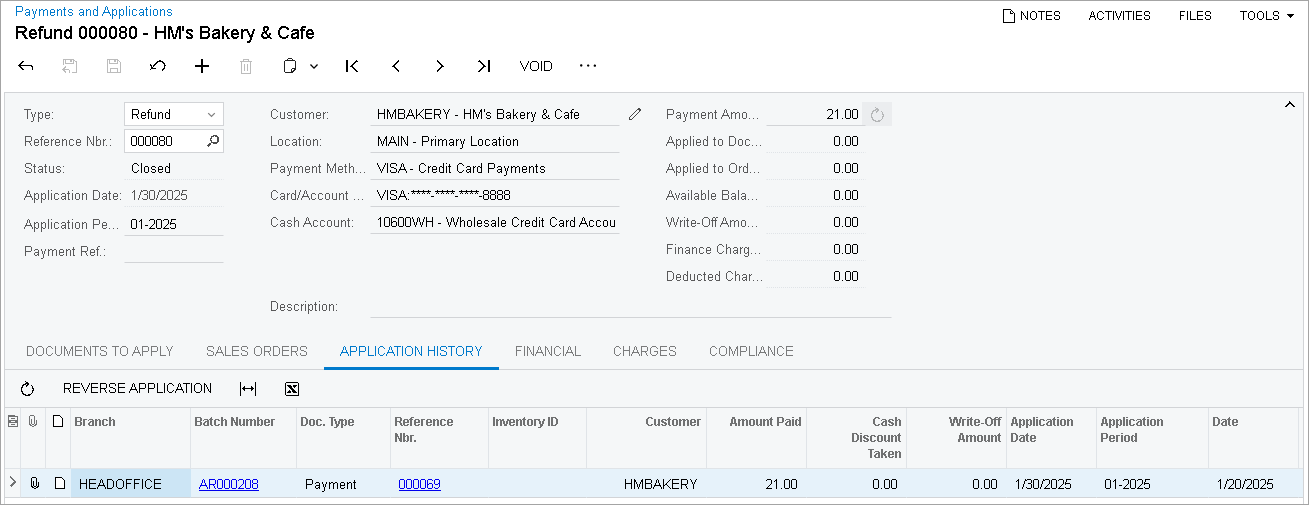Refresh the application history grid
This screenshot has width=1309, height=505.
[27, 389]
